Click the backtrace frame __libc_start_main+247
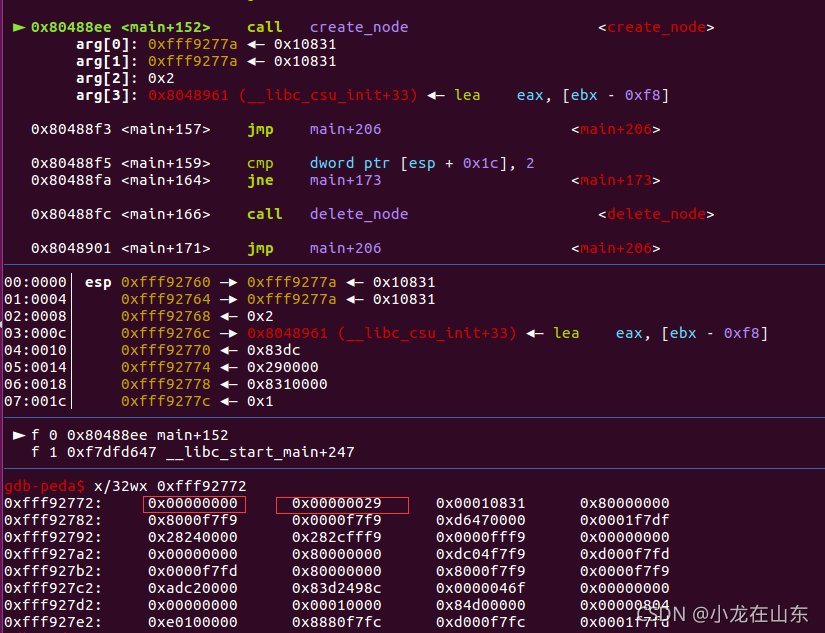The height and width of the screenshot is (633, 825). (x=260, y=453)
